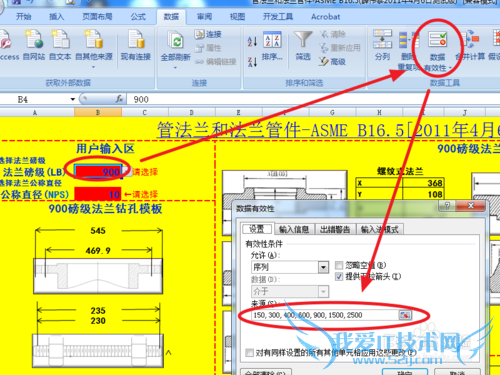This screenshot has height=375, width=500.
Task: Select the red cell containing 900
Action: coord(98,172)
